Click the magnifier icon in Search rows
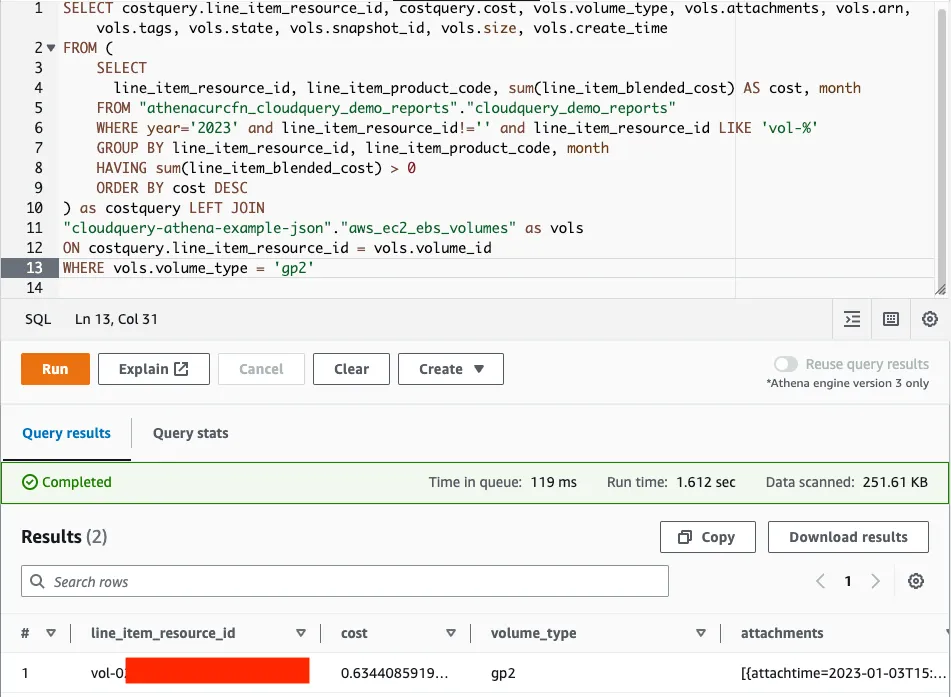This screenshot has height=697, width=951. [37, 581]
